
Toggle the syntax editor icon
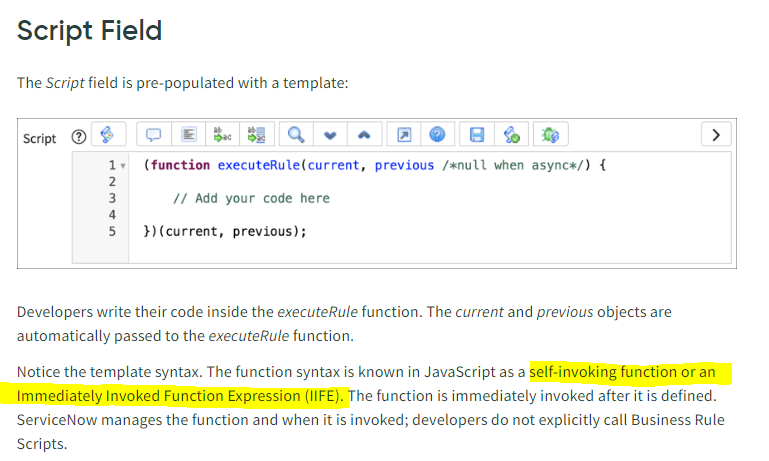pyautogui.click(x=109, y=135)
